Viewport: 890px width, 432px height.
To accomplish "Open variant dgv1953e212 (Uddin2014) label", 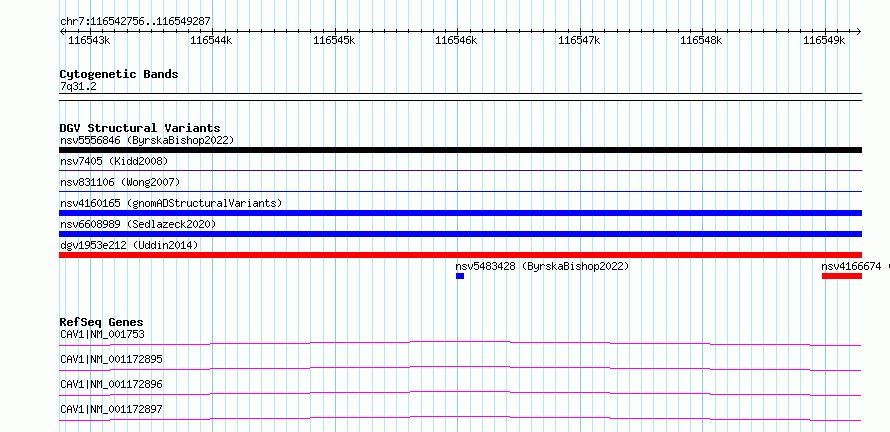I will point(129,245).
